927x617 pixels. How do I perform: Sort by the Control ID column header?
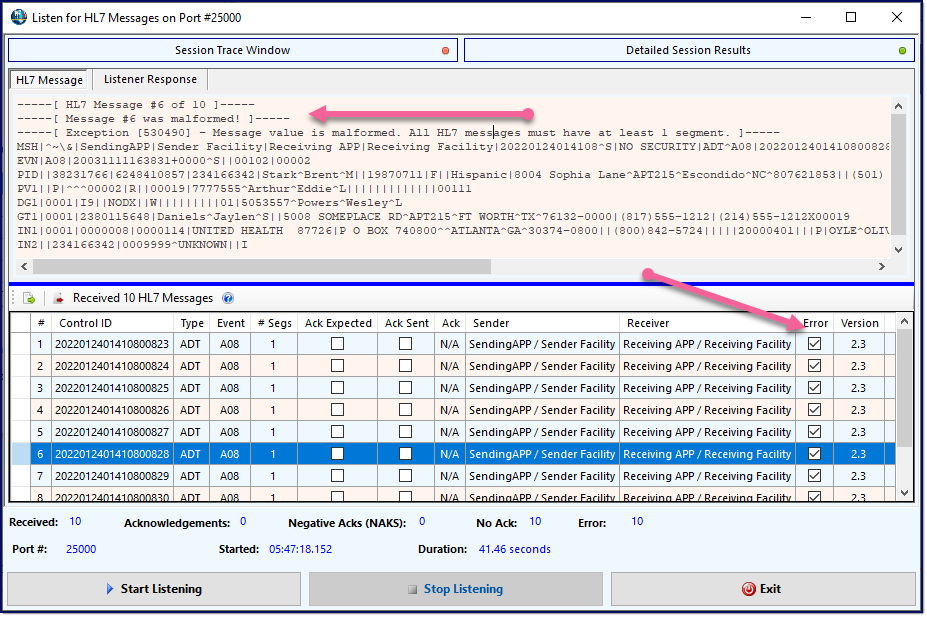pos(112,323)
